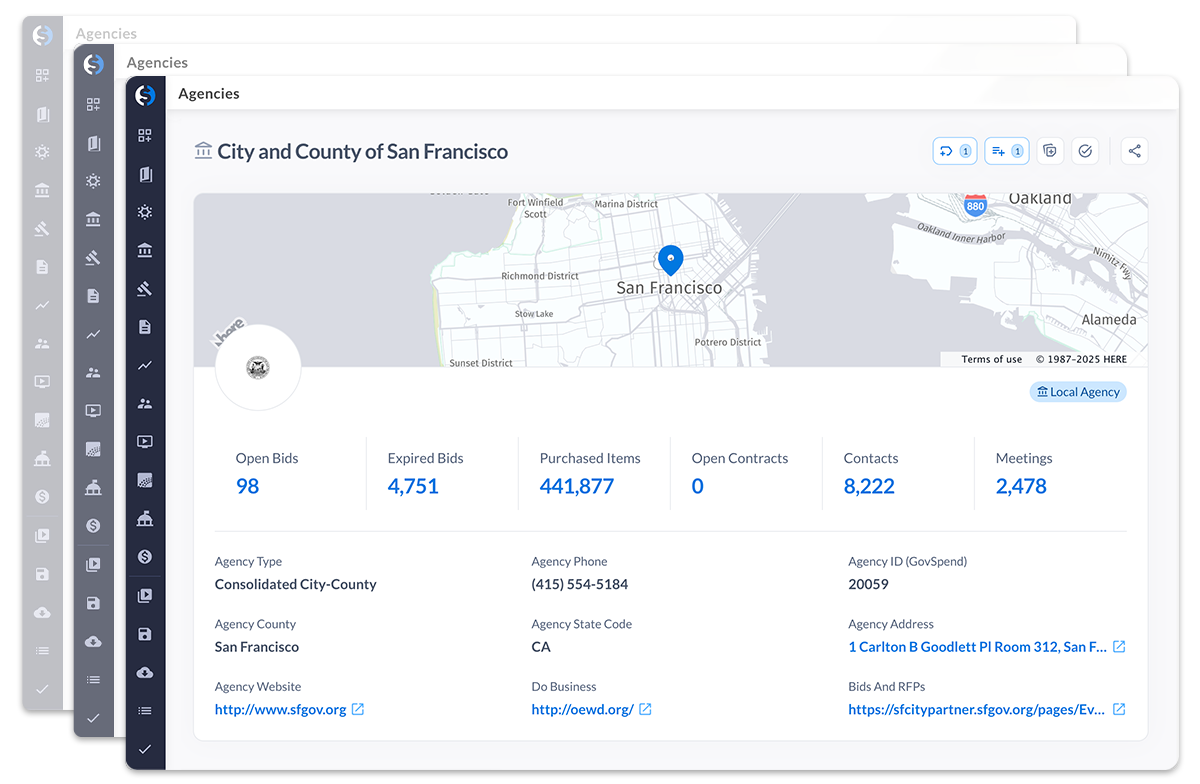1200x784 pixels.
Task: Click the circled checkmark icon button
Action: pyautogui.click(x=1085, y=151)
